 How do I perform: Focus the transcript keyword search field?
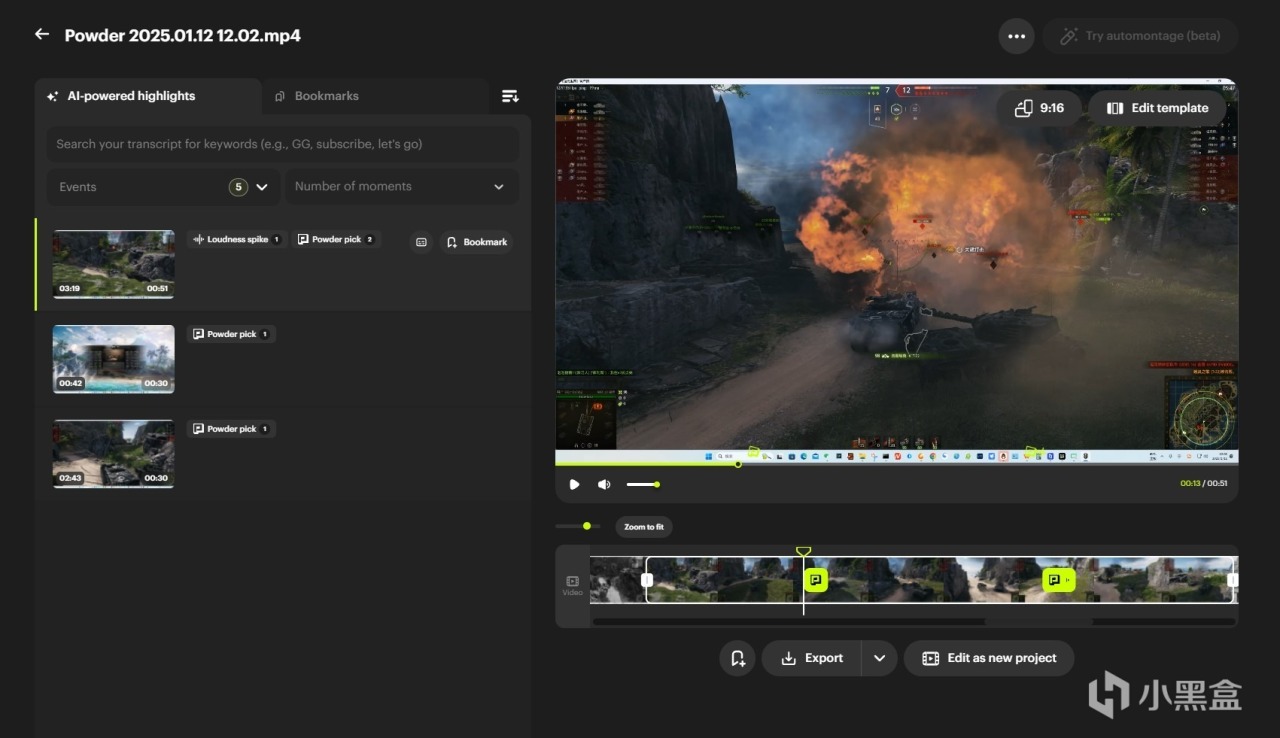(x=282, y=144)
